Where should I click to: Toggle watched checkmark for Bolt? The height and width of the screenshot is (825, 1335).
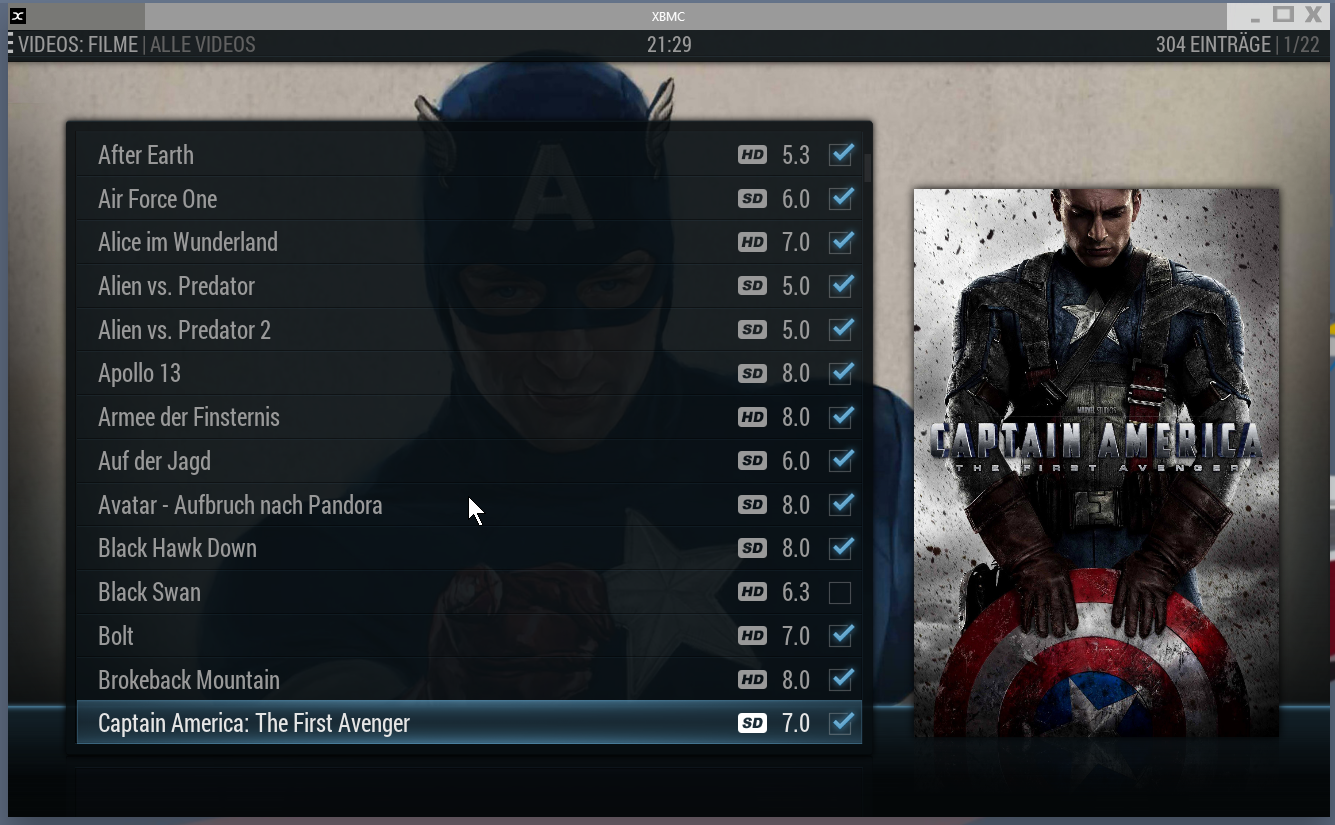click(841, 635)
